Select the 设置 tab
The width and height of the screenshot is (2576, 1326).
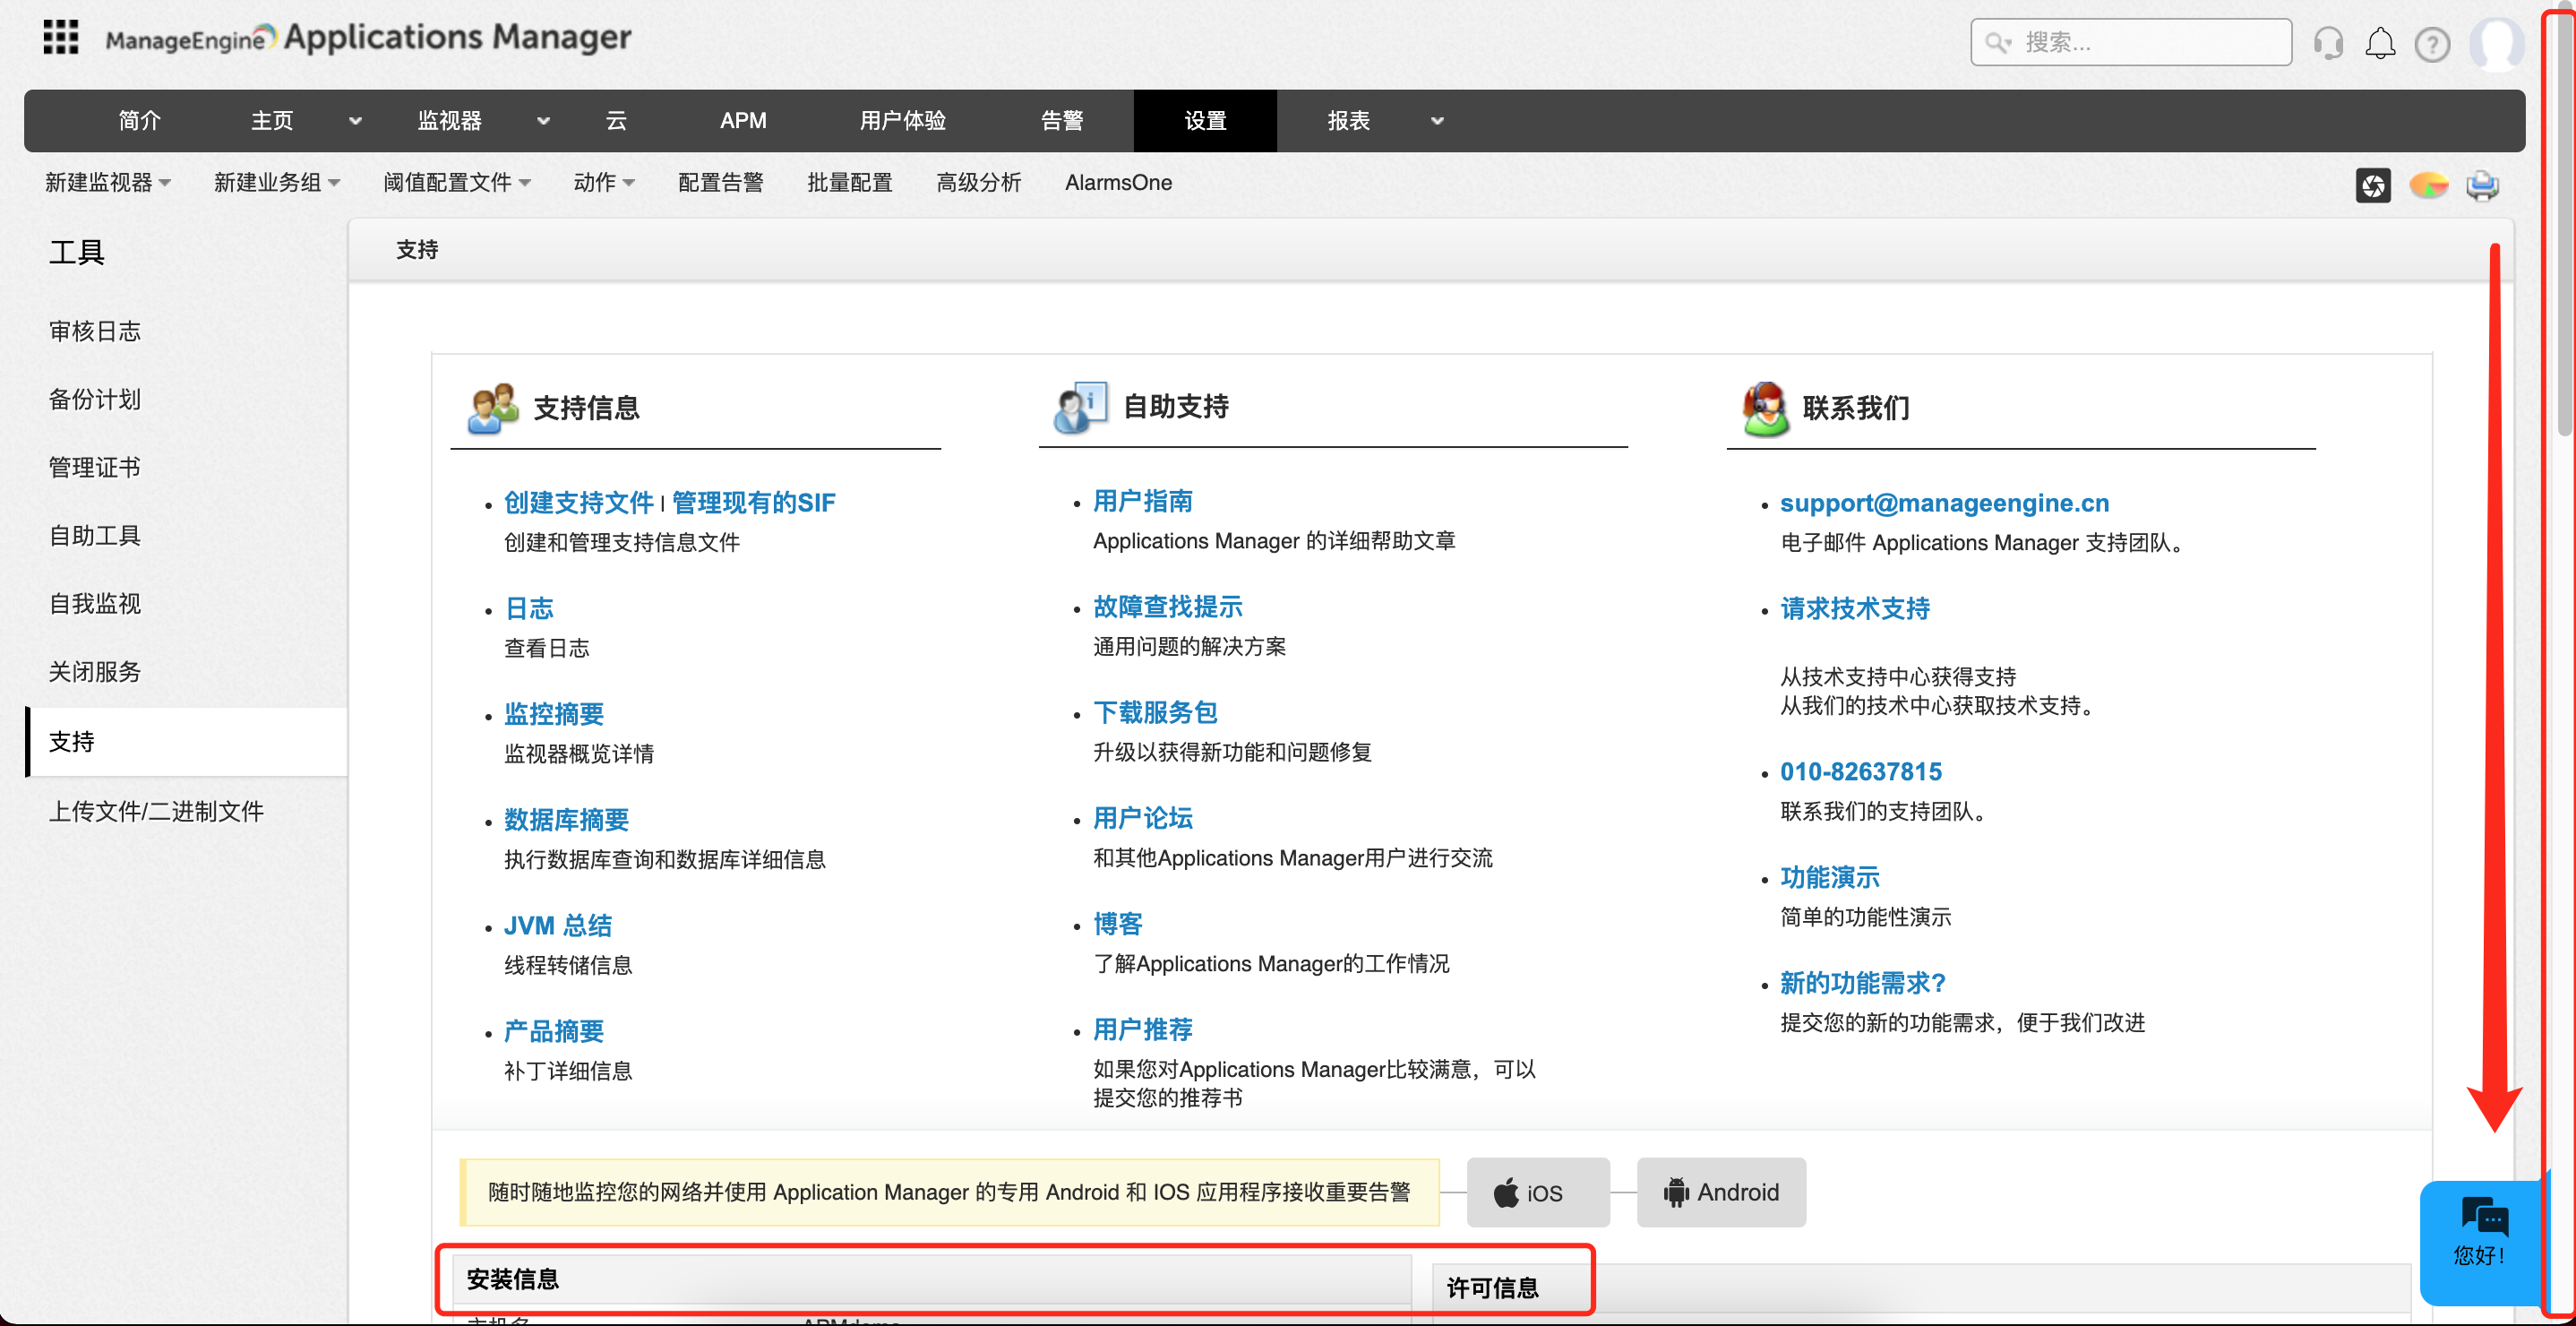point(1205,121)
